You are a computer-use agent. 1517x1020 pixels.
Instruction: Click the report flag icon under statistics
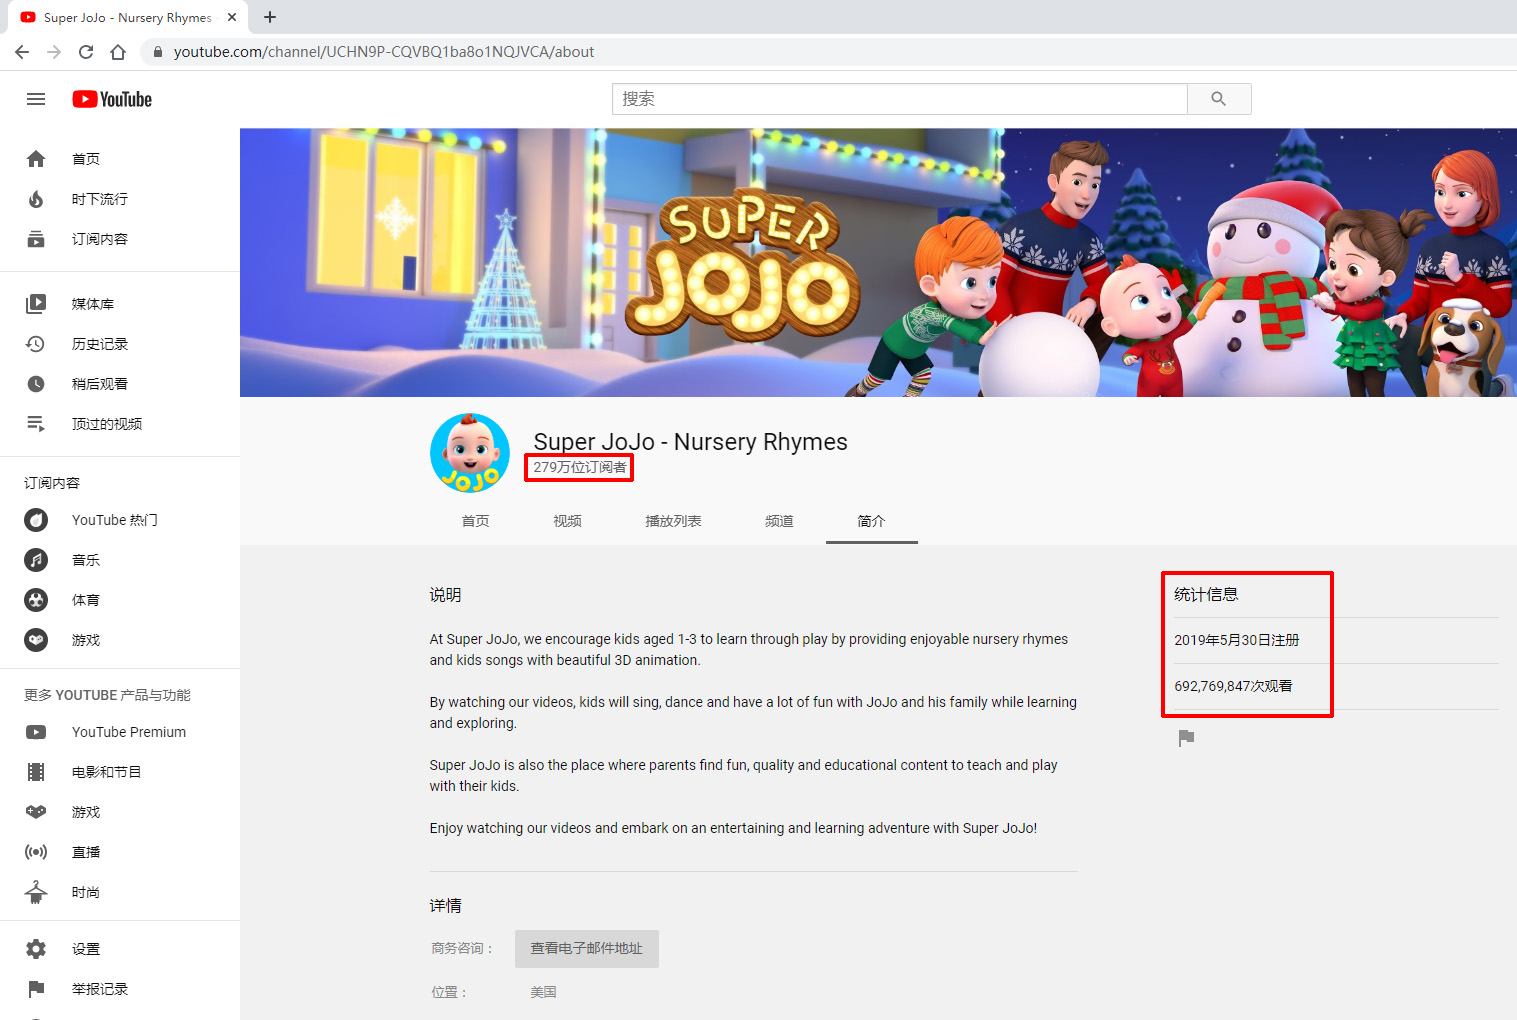coord(1186,738)
